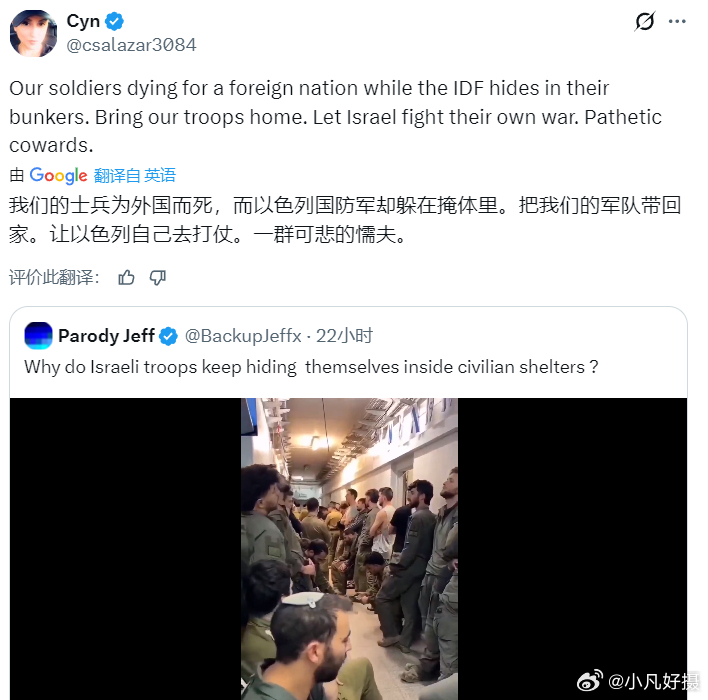Open Parody Jeff's blue avatar
Viewport: 708px width, 700px height.
(38, 336)
